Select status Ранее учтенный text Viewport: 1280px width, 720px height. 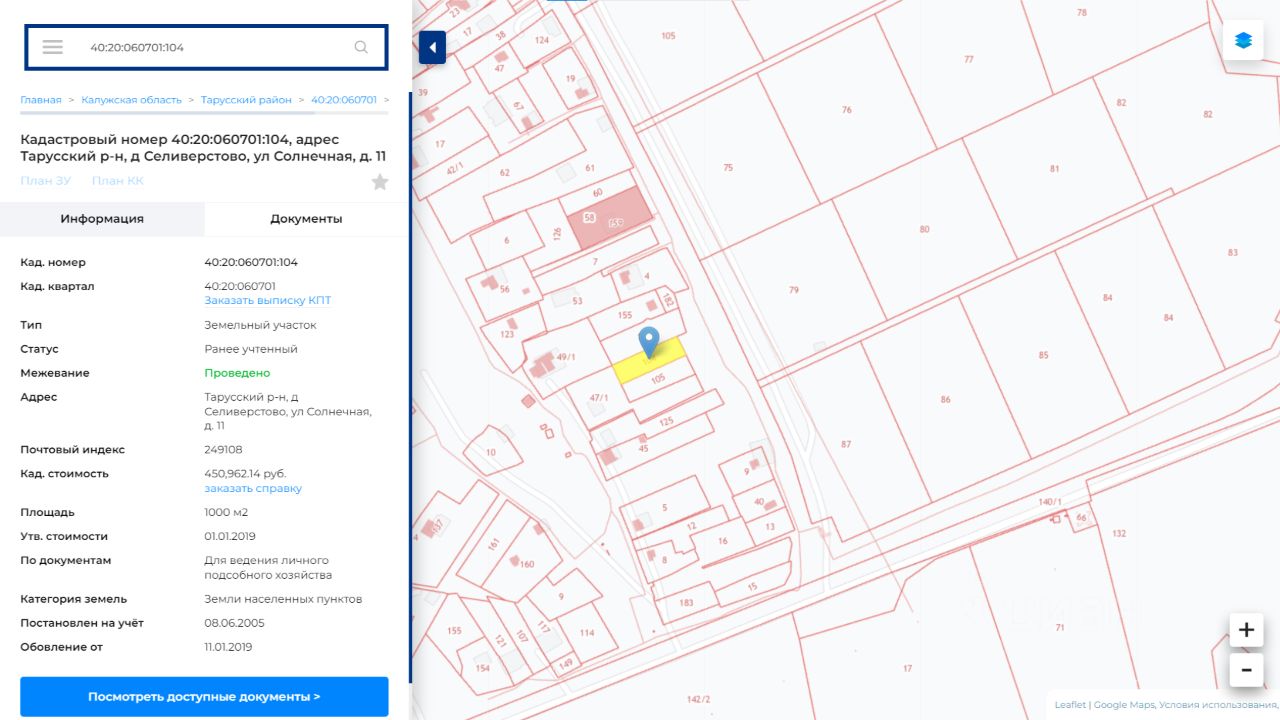point(251,349)
